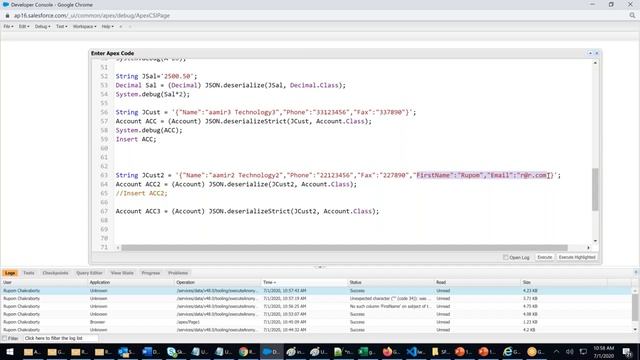Open the Help menu
The height and width of the screenshot is (360, 640).
(x=107, y=27)
